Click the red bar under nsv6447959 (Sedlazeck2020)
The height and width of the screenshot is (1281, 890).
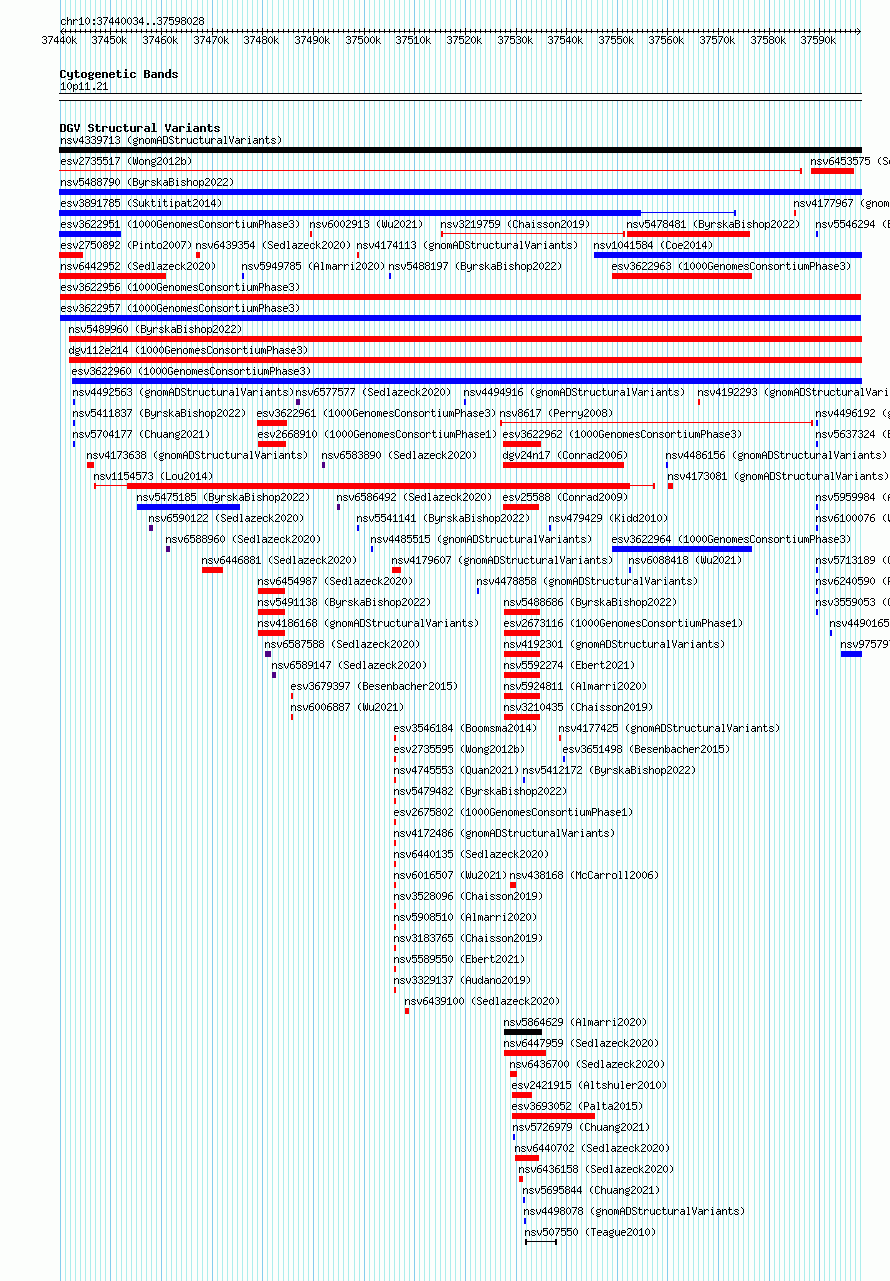point(525,1053)
